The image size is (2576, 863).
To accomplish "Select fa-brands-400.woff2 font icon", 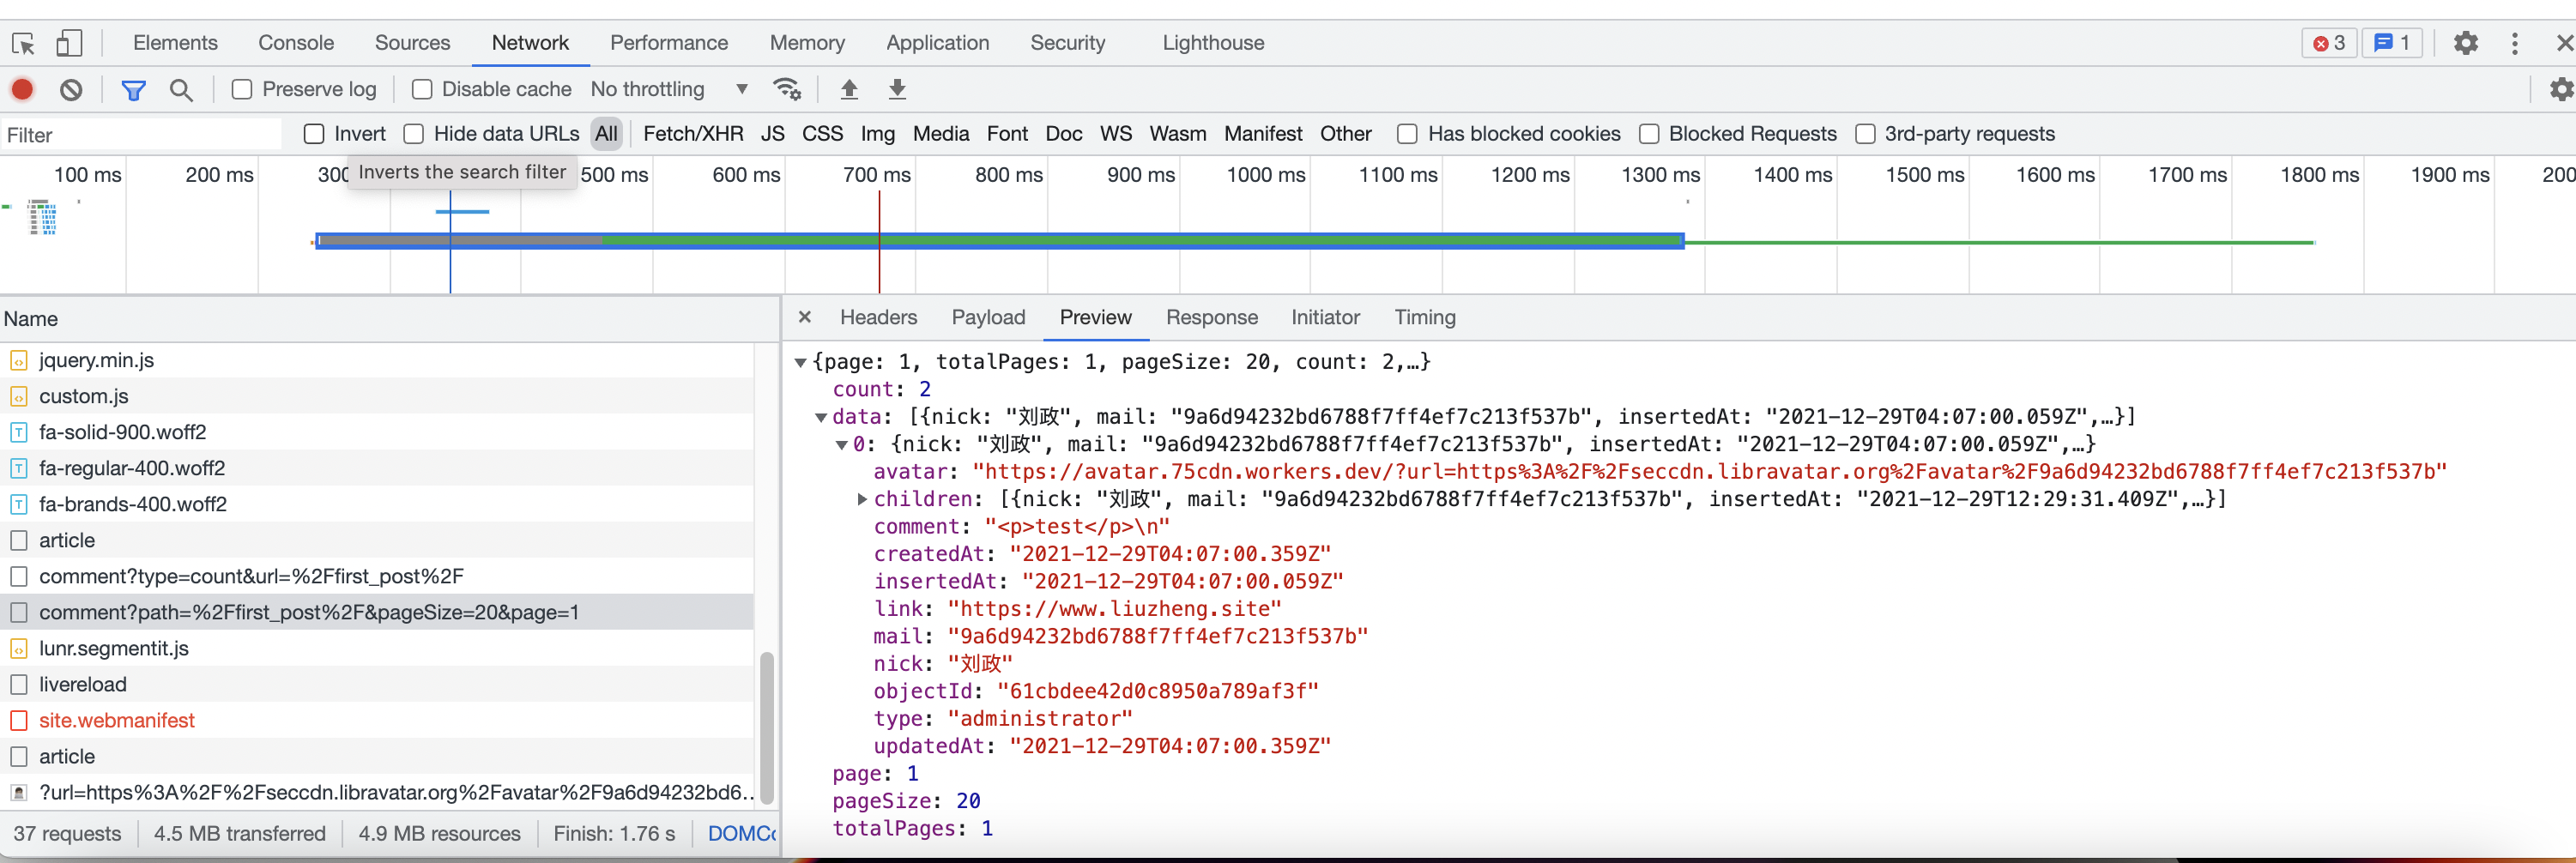I will [x=19, y=504].
